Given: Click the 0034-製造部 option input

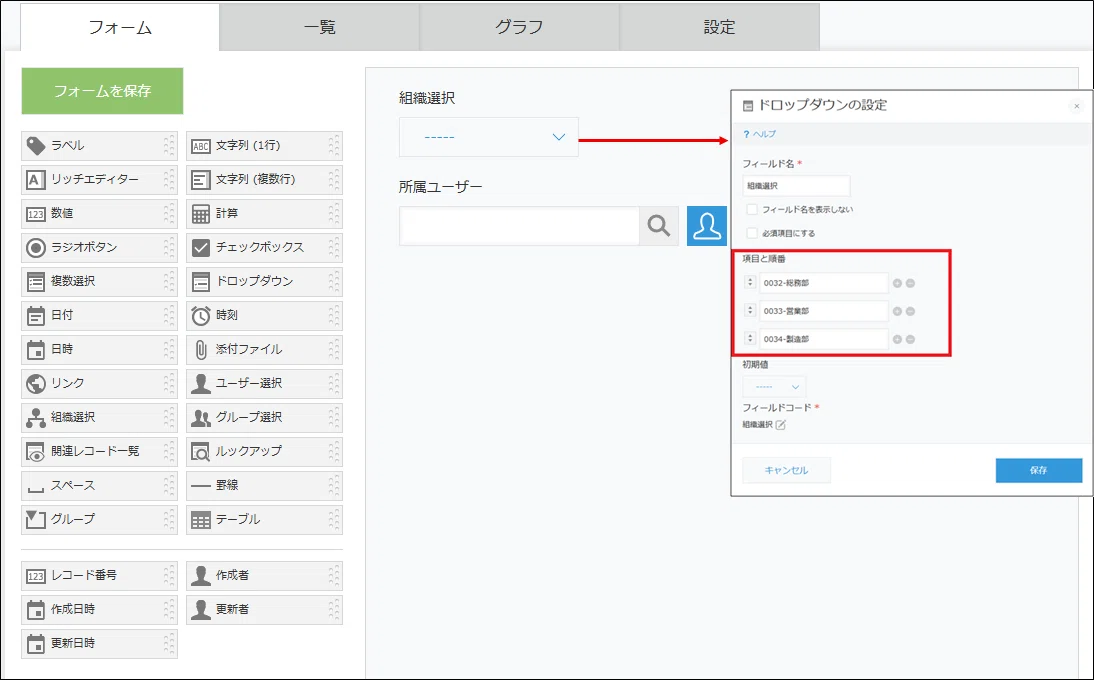Looking at the screenshot, I should click(x=823, y=339).
